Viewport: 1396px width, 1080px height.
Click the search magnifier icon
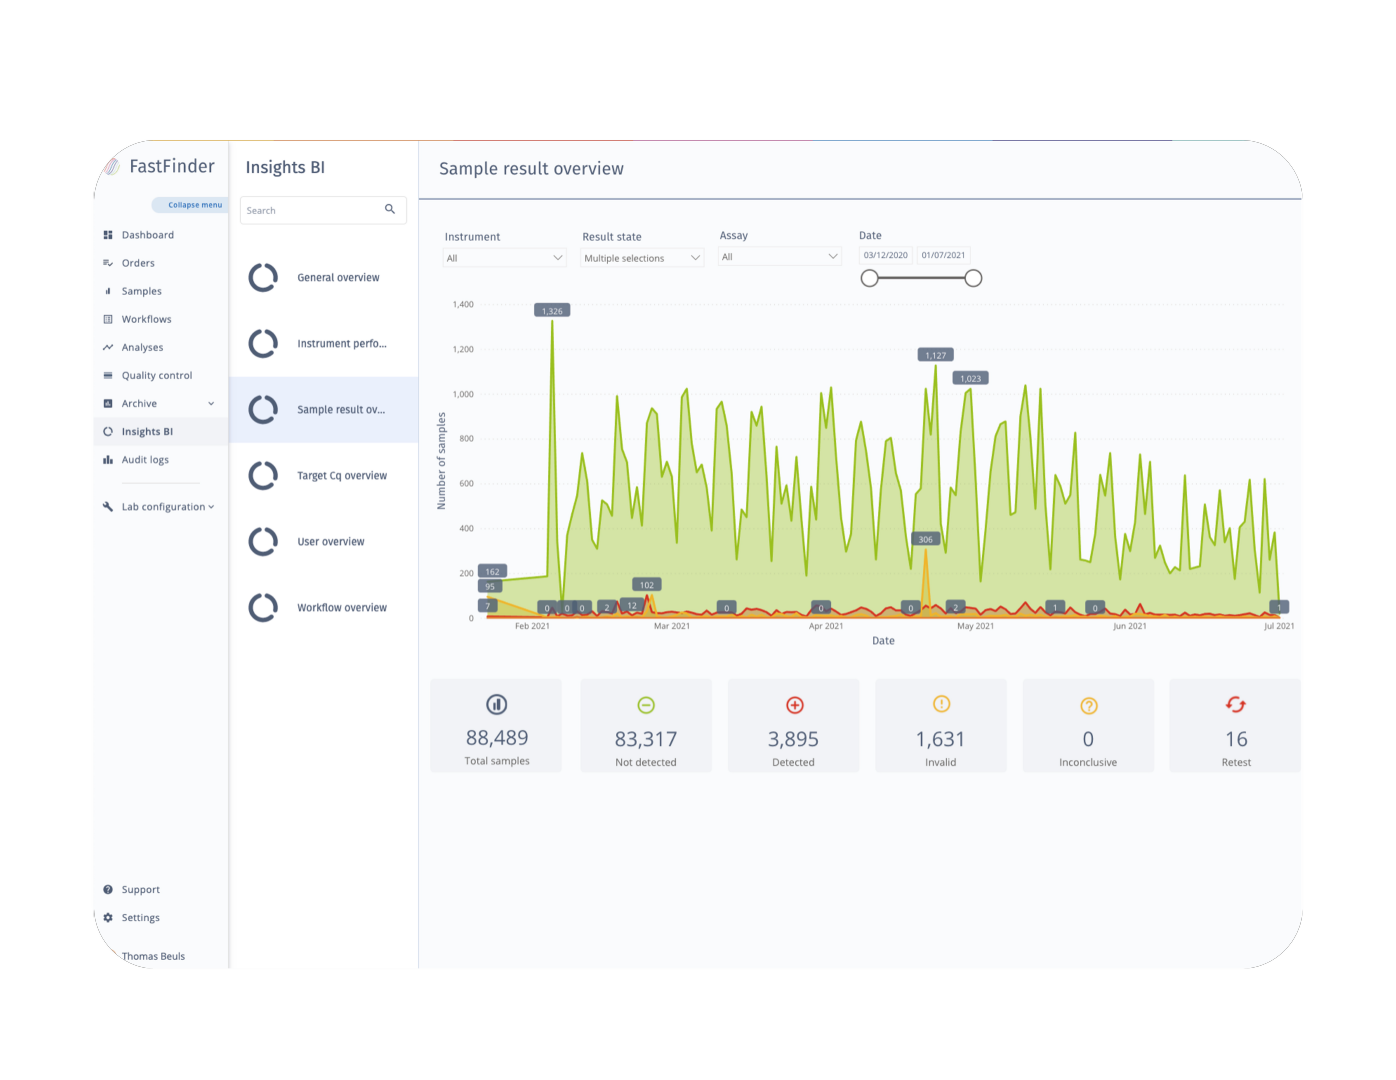[390, 209]
